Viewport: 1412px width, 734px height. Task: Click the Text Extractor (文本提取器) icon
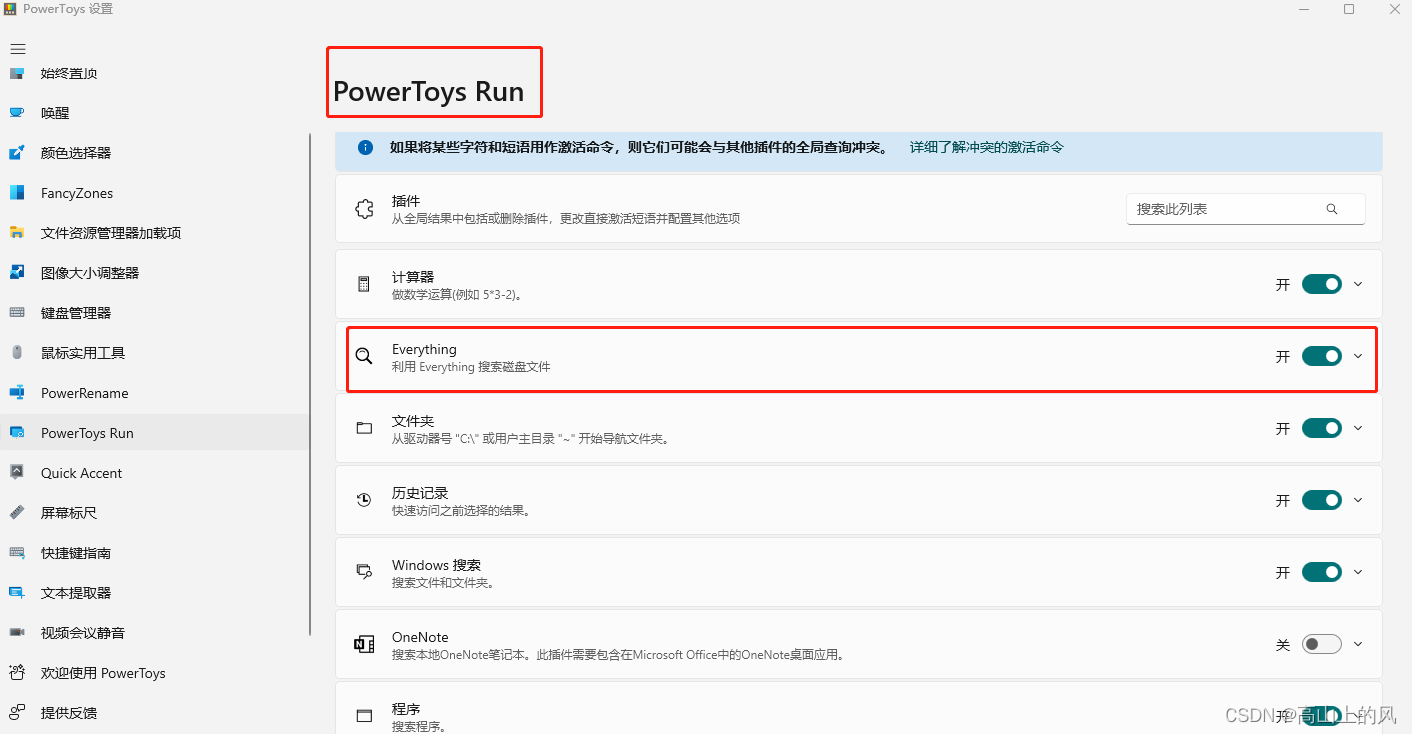pyautogui.click(x=17, y=593)
